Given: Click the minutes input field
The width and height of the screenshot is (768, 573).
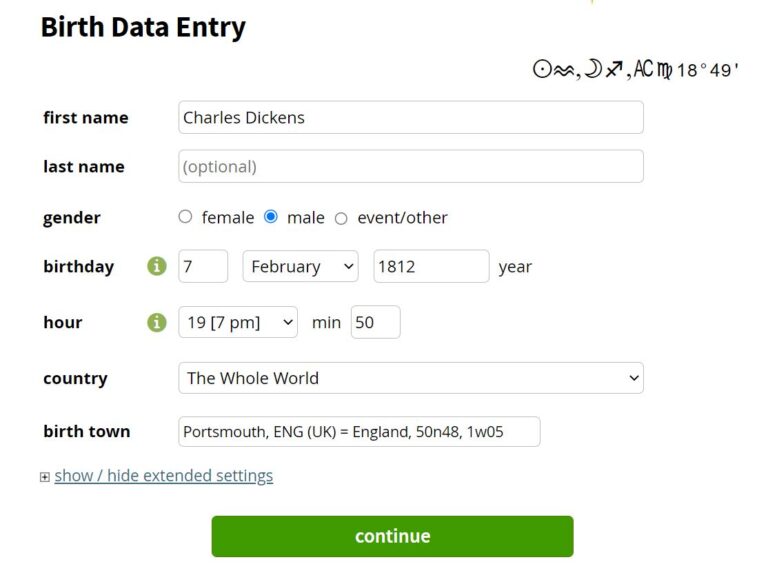Looking at the screenshot, I should pos(375,323).
